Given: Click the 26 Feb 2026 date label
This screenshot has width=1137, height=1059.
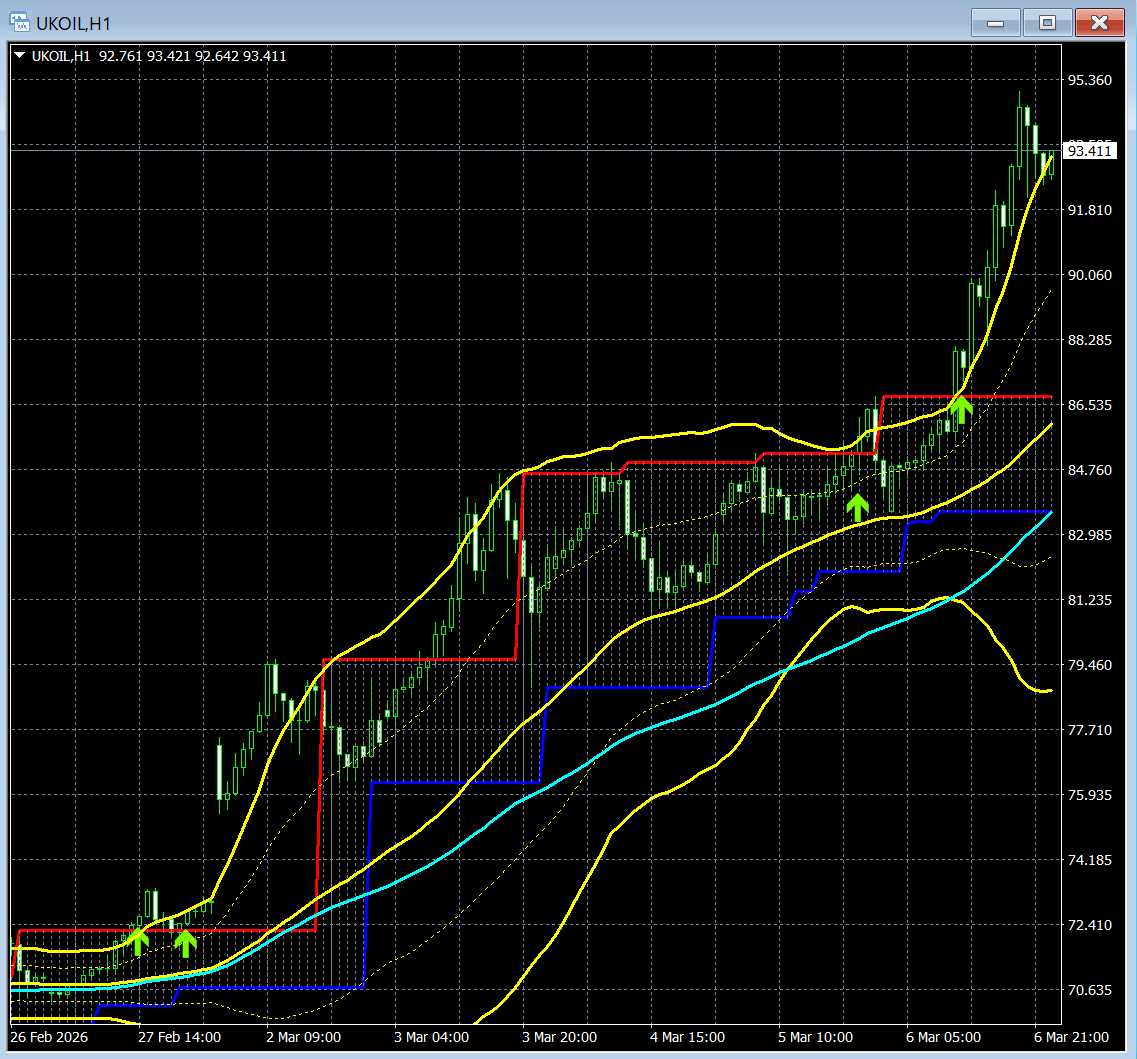Looking at the screenshot, I should pyautogui.click(x=49, y=1037).
